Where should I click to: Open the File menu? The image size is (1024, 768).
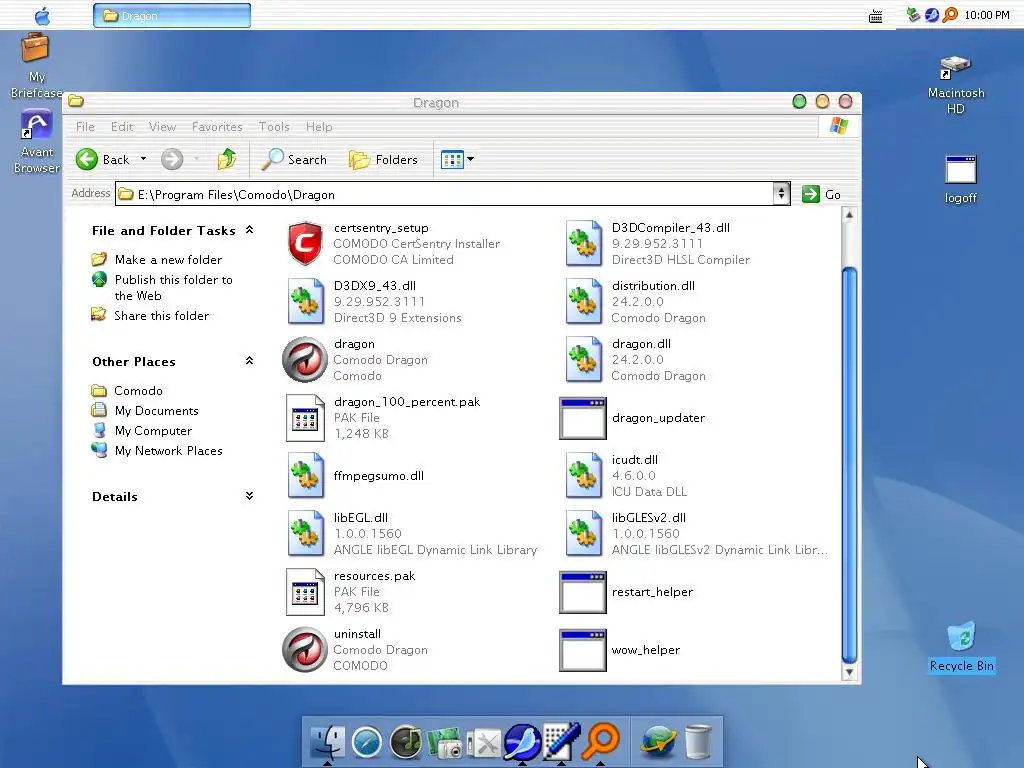point(85,127)
